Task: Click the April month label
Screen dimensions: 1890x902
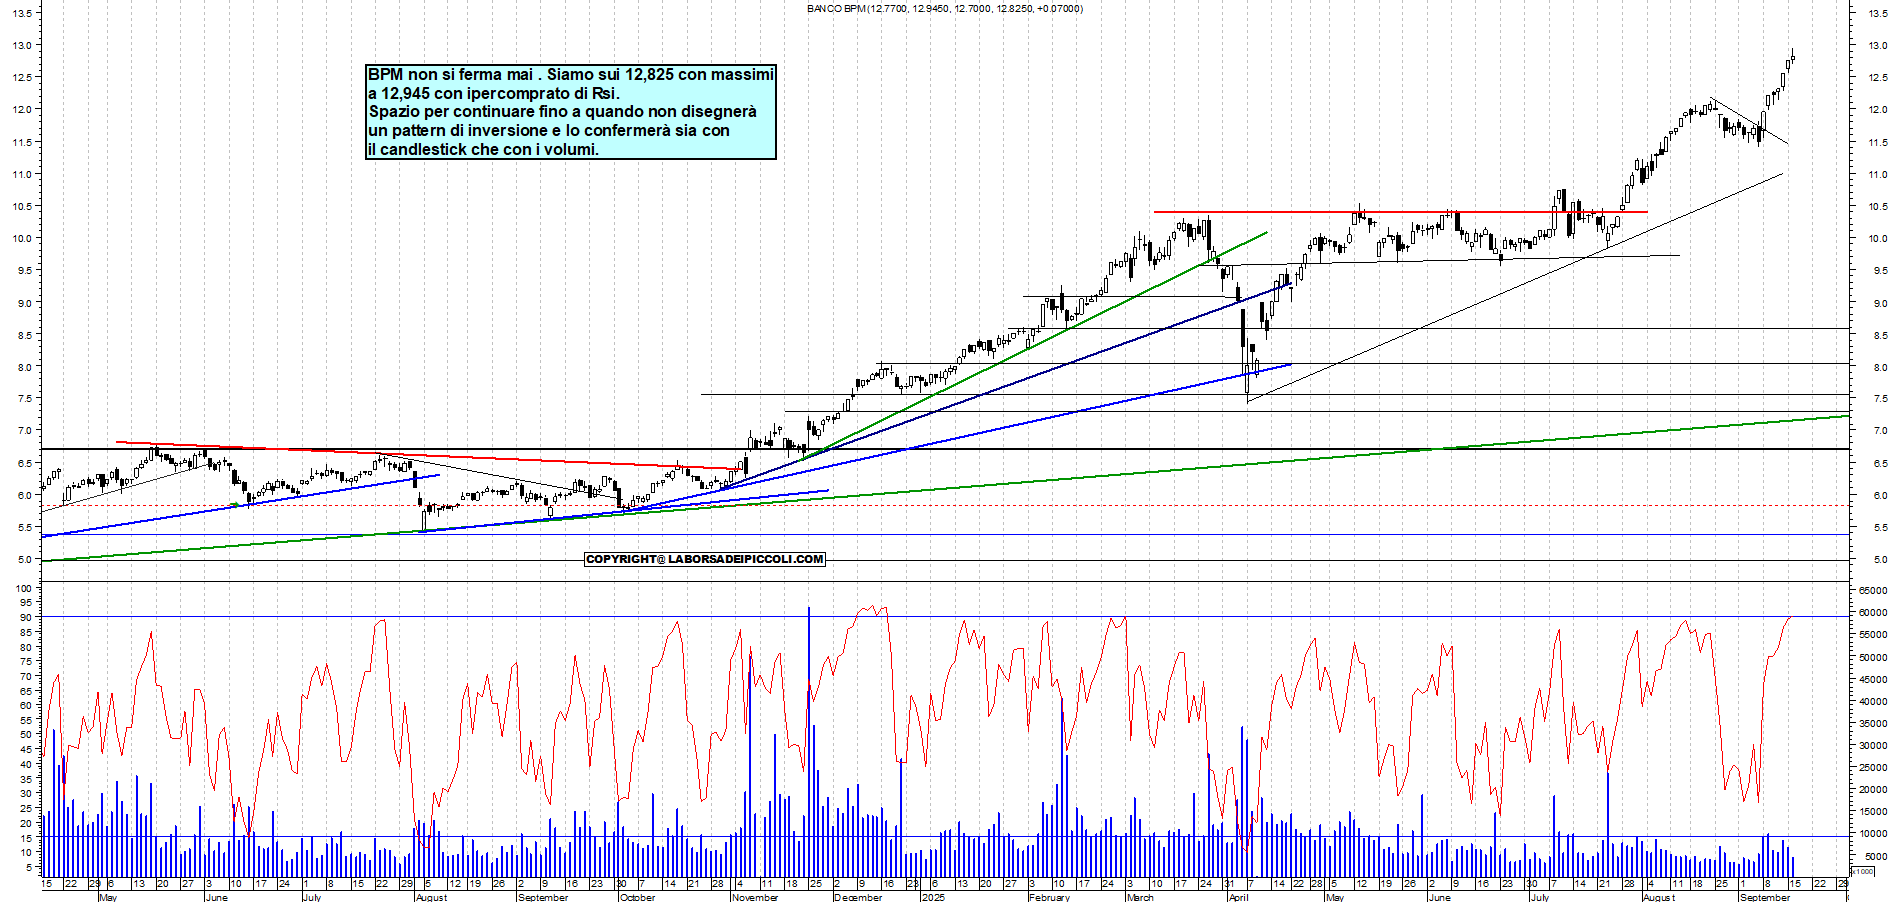Action: [1238, 897]
